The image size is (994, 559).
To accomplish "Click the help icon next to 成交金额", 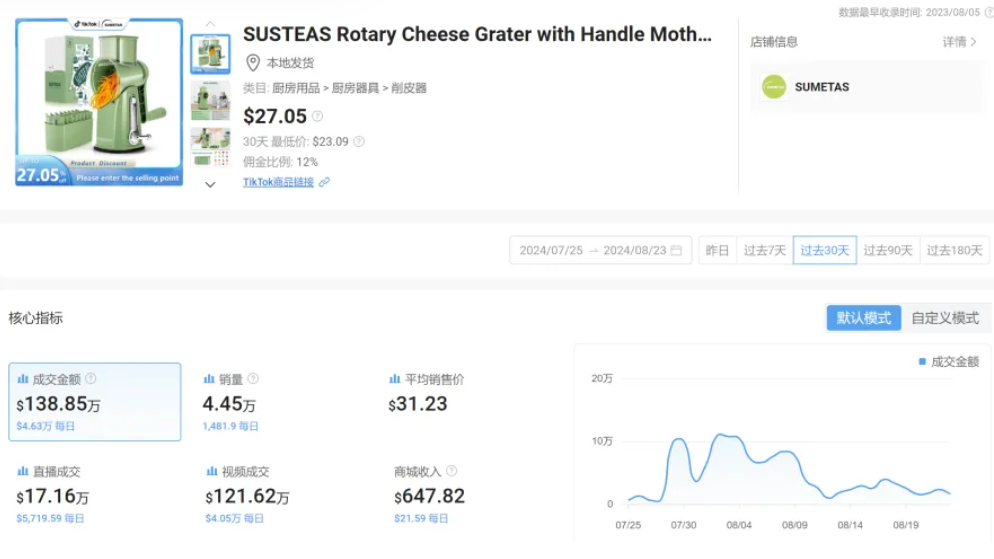I will 91,379.
